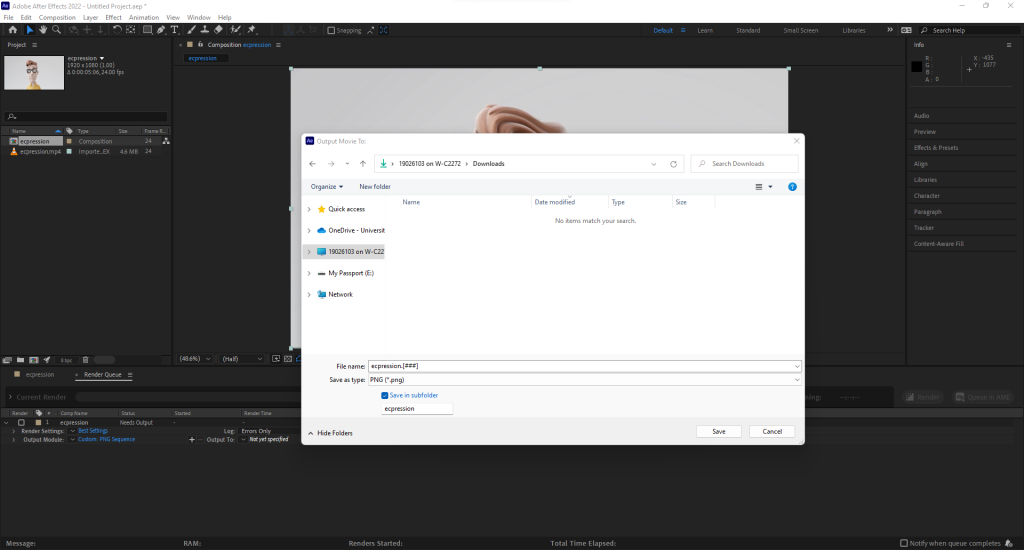1024x550 pixels.
Task: Expand the Network node
Action: pyautogui.click(x=309, y=295)
